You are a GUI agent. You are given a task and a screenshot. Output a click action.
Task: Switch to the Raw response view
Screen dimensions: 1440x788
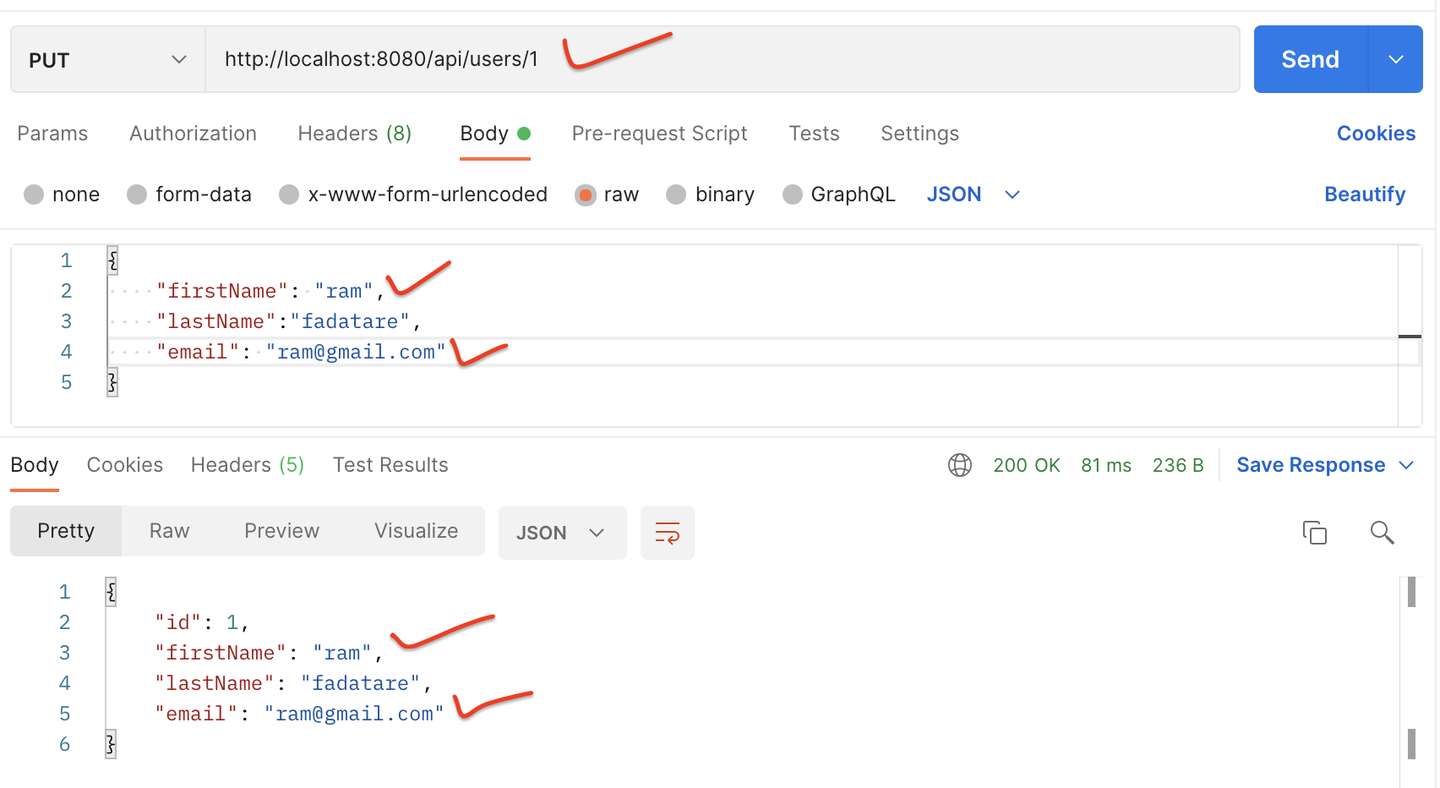pyautogui.click(x=168, y=531)
